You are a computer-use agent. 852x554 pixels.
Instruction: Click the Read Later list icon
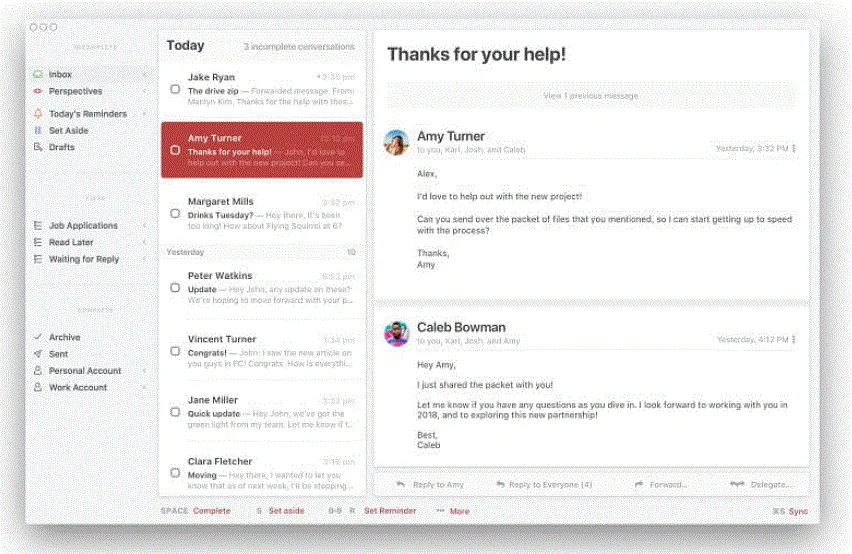(x=38, y=242)
